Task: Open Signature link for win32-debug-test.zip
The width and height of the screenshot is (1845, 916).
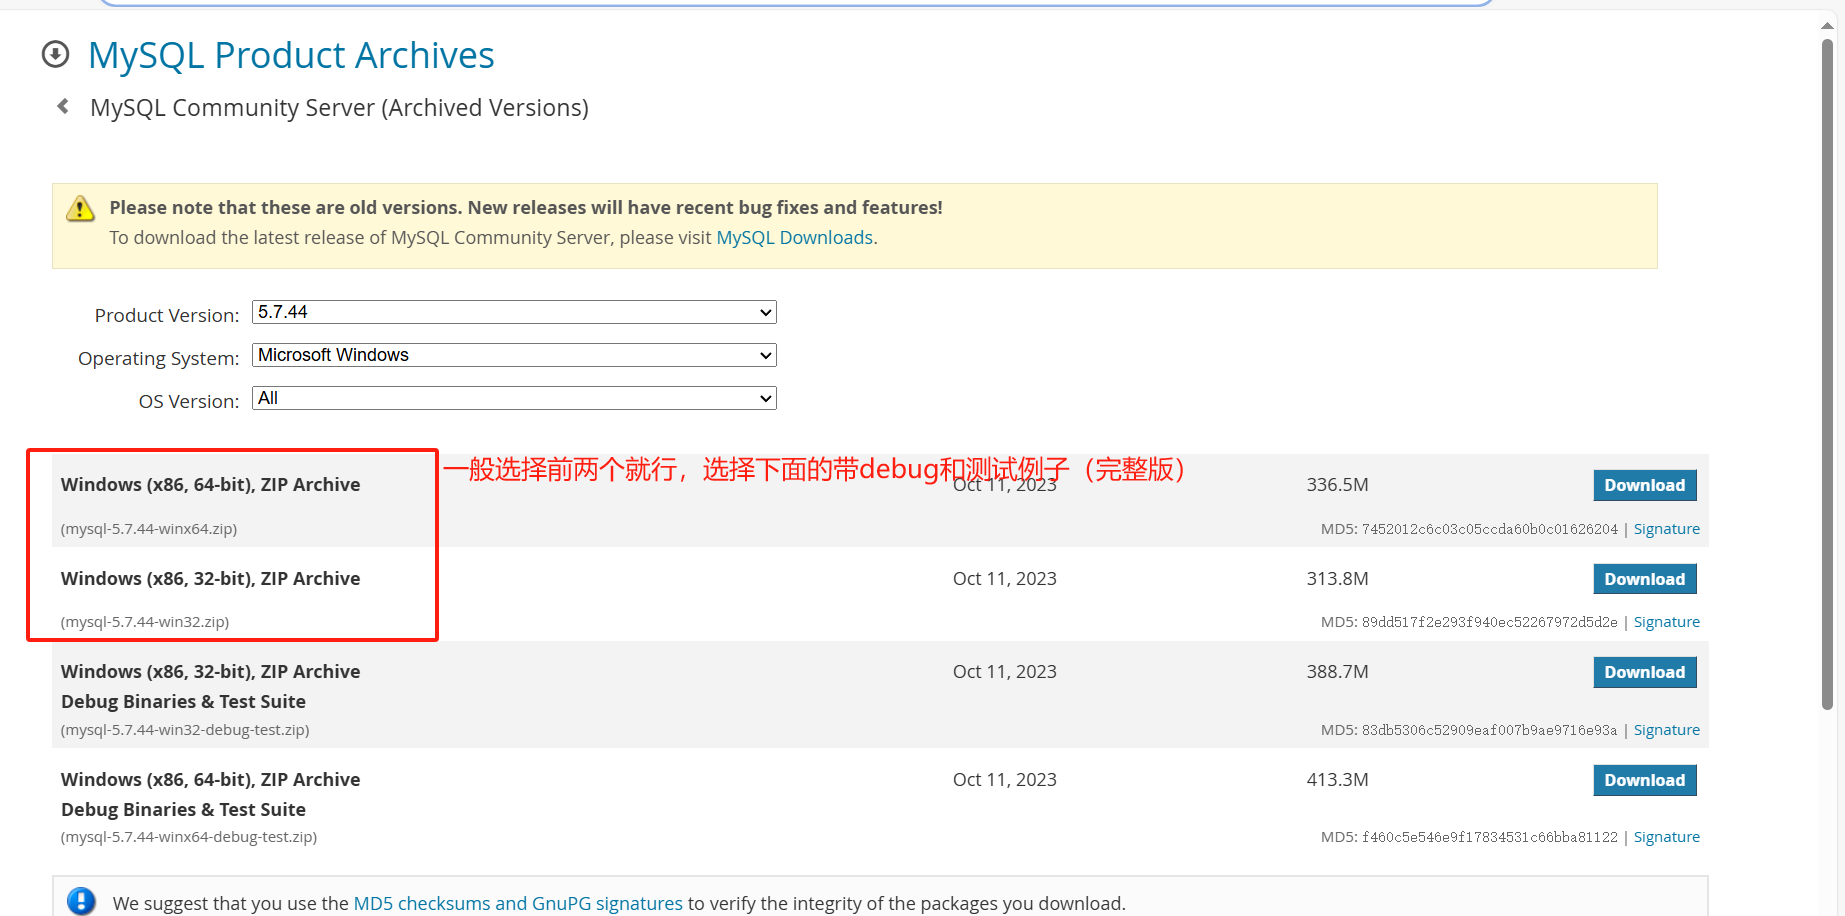Action: 1666,730
